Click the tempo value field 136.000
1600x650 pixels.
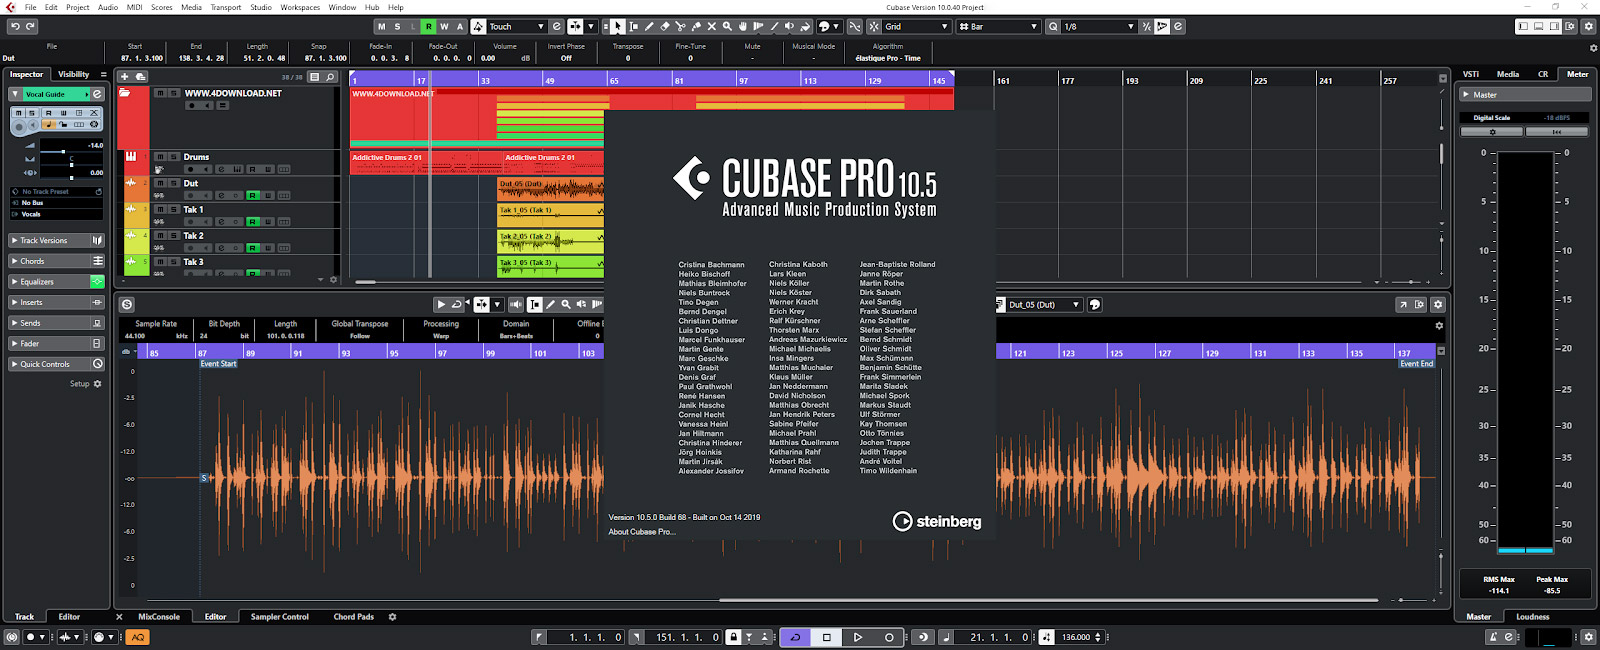click(x=1075, y=637)
